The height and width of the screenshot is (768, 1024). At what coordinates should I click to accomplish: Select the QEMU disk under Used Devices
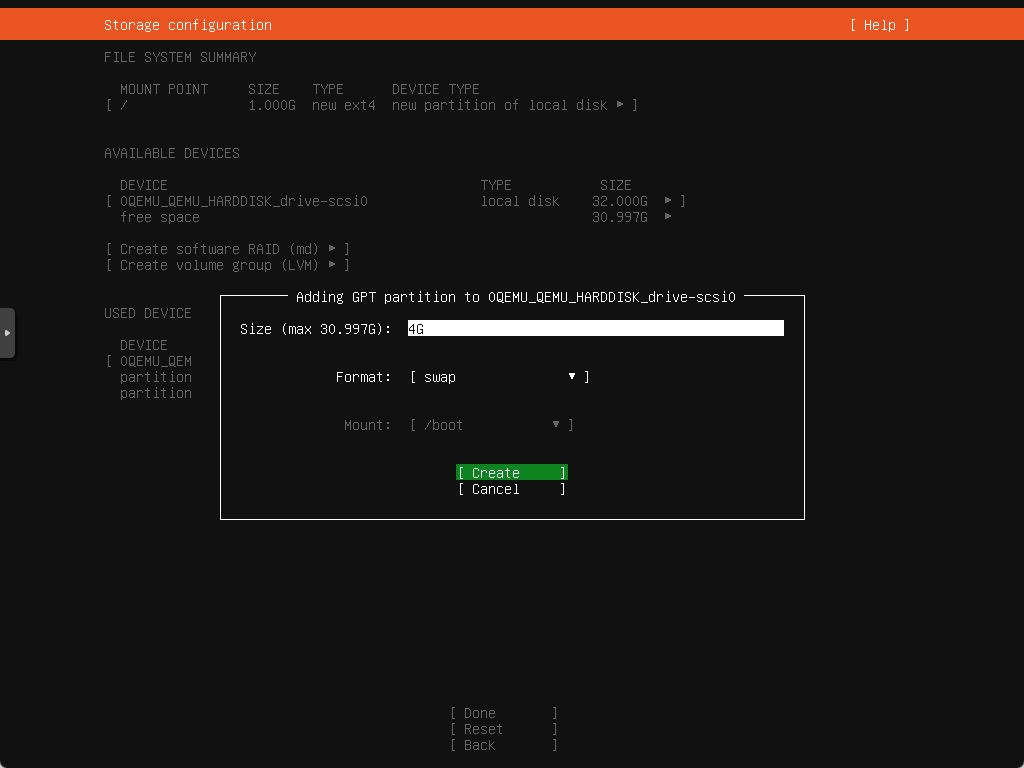click(156, 361)
